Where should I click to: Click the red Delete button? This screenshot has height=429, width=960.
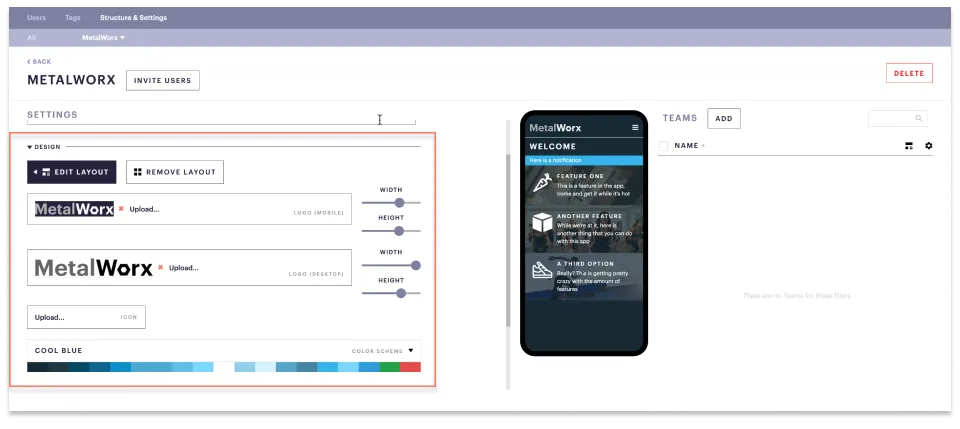pos(909,73)
